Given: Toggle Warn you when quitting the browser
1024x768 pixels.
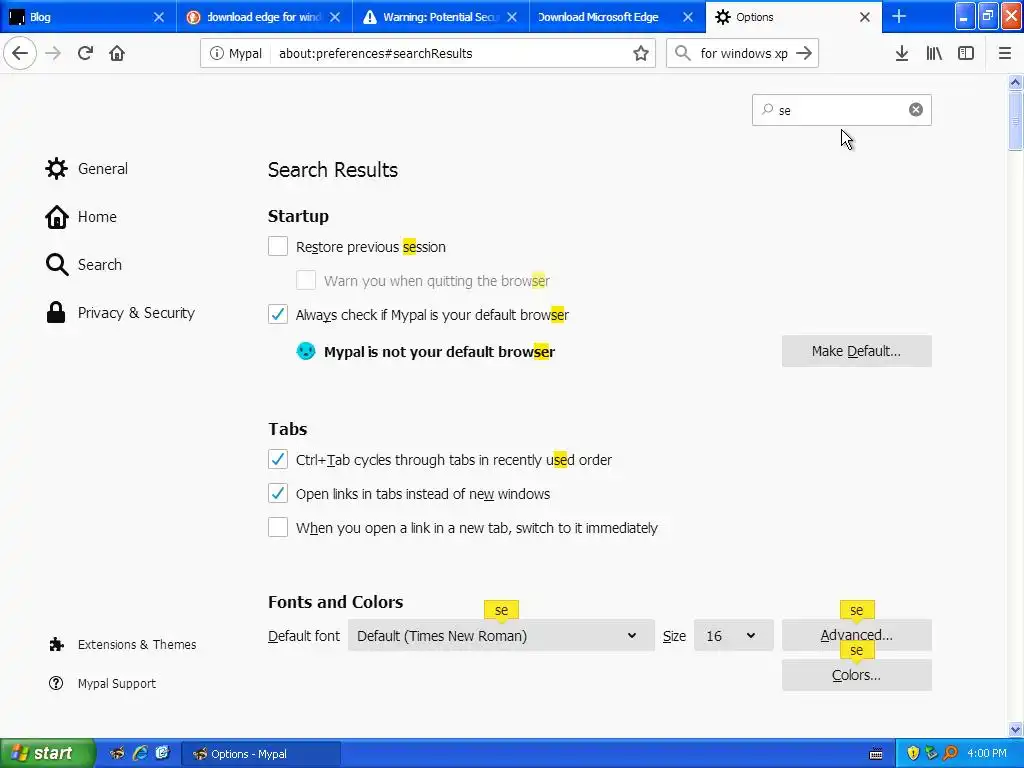Looking at the screenshot, I should coord(306,280).
